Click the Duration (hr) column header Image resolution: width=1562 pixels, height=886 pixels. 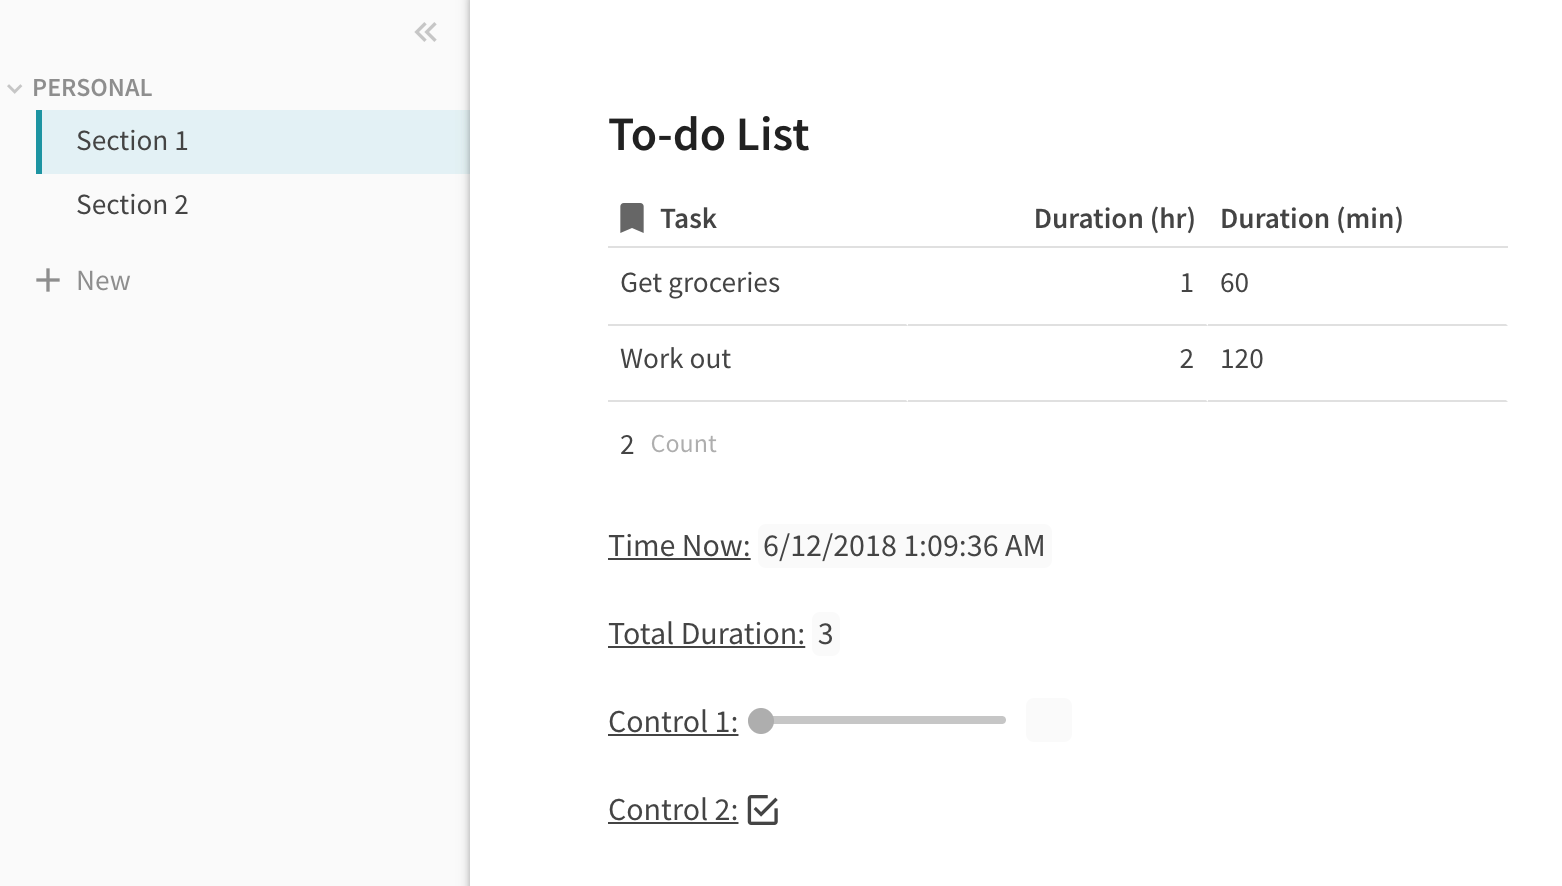click(x=1114, y=219)
